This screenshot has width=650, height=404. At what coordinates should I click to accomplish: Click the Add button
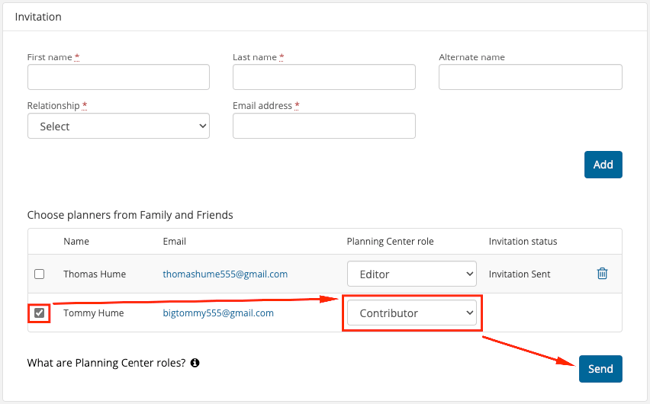(x=603, y=165)
